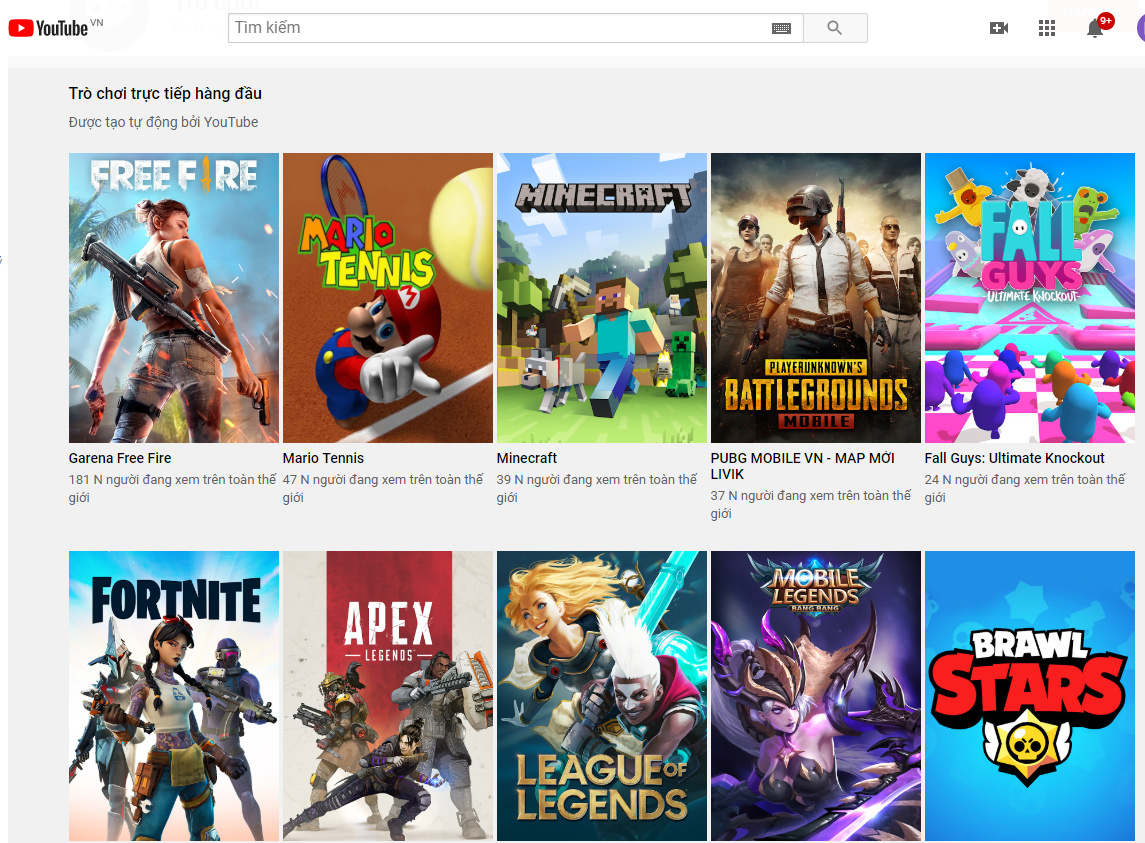The image size is (1145, 843).
Task: Click the YouTube logo to go home
Action: coord(48,28)
